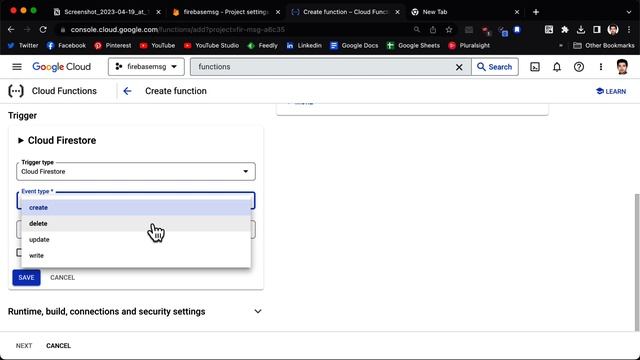Open the Google account avatar in Cloud header
Viewport: 640px width, 360px height.
pyautogui.click(x=622, y=67)
